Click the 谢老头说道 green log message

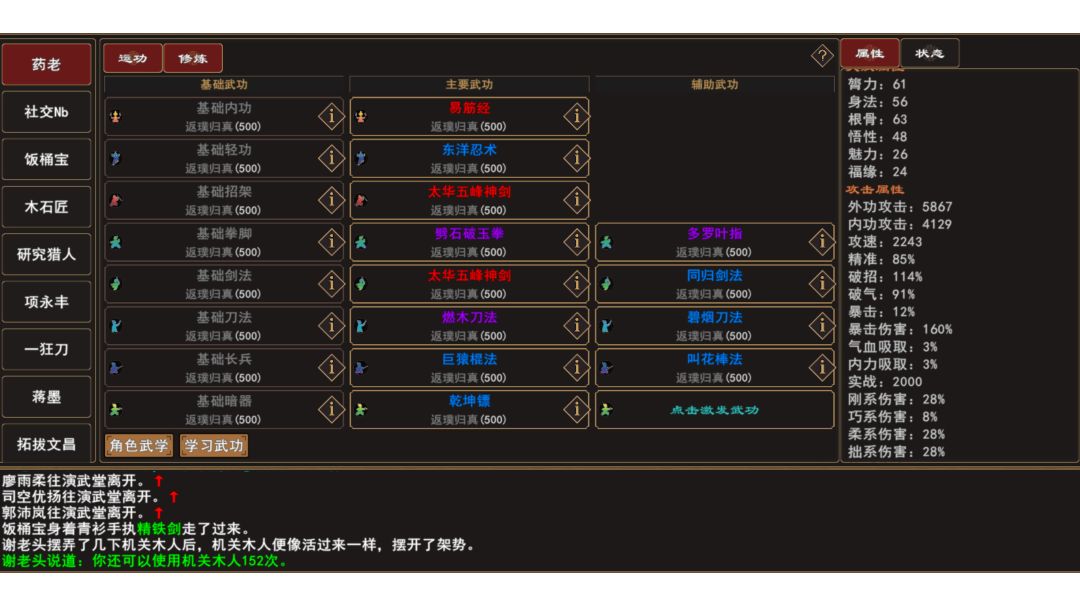tap(145, 561)
